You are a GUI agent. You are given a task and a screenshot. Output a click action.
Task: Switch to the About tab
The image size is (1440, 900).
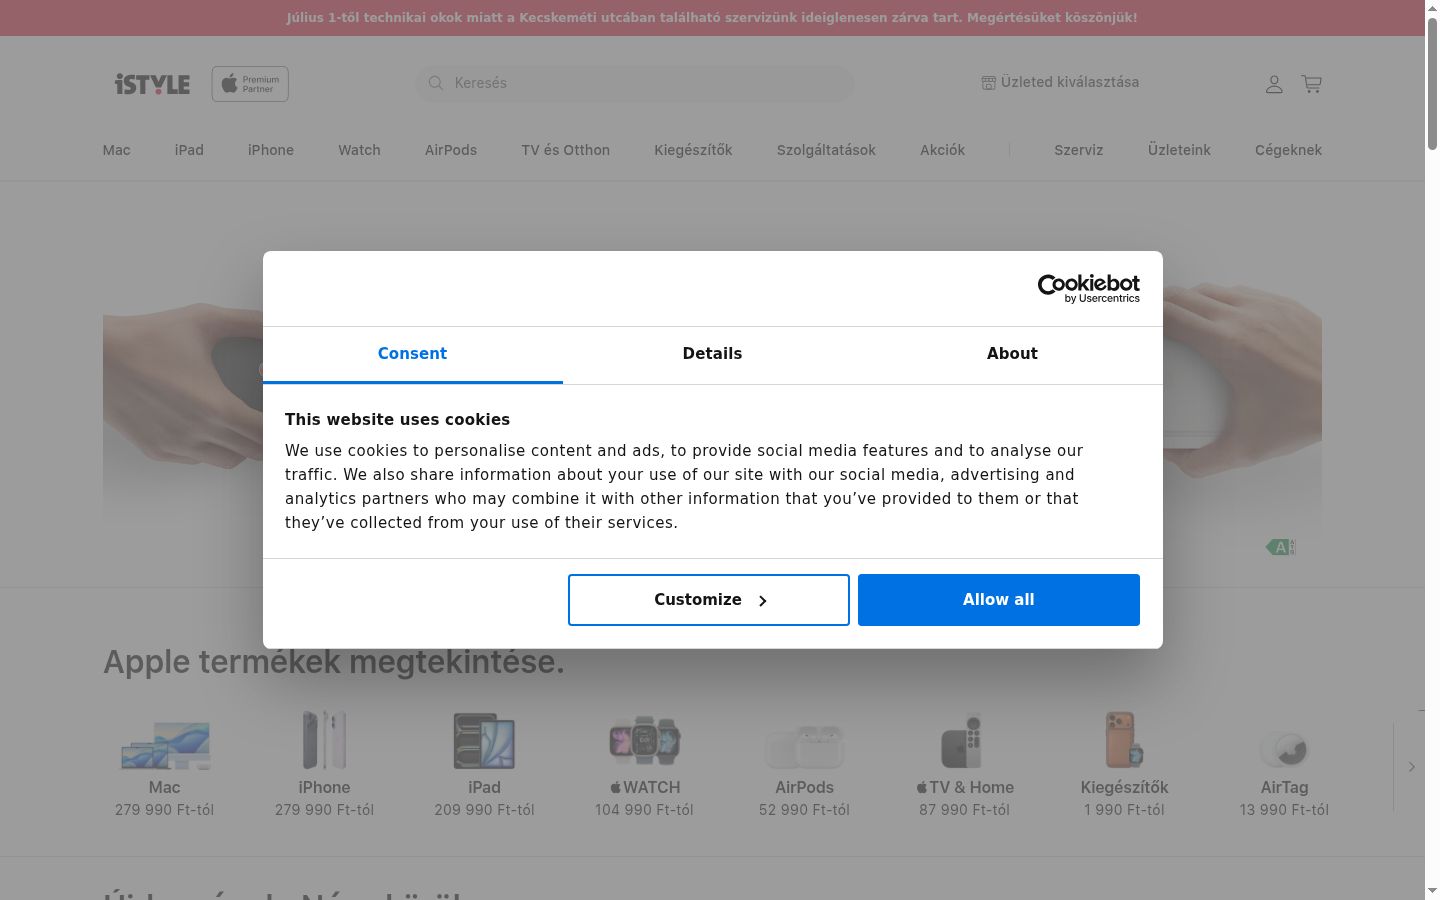pos(1012,354)
